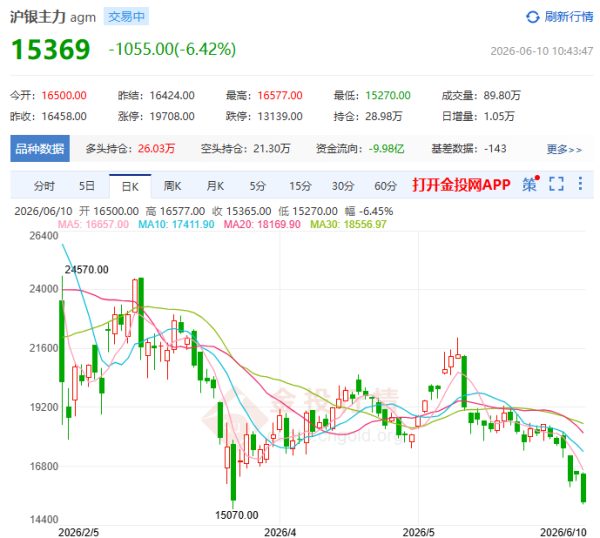The image size is (600, 538).
Task: Click the MA30: 18556.97 legend
Action: 348,224
